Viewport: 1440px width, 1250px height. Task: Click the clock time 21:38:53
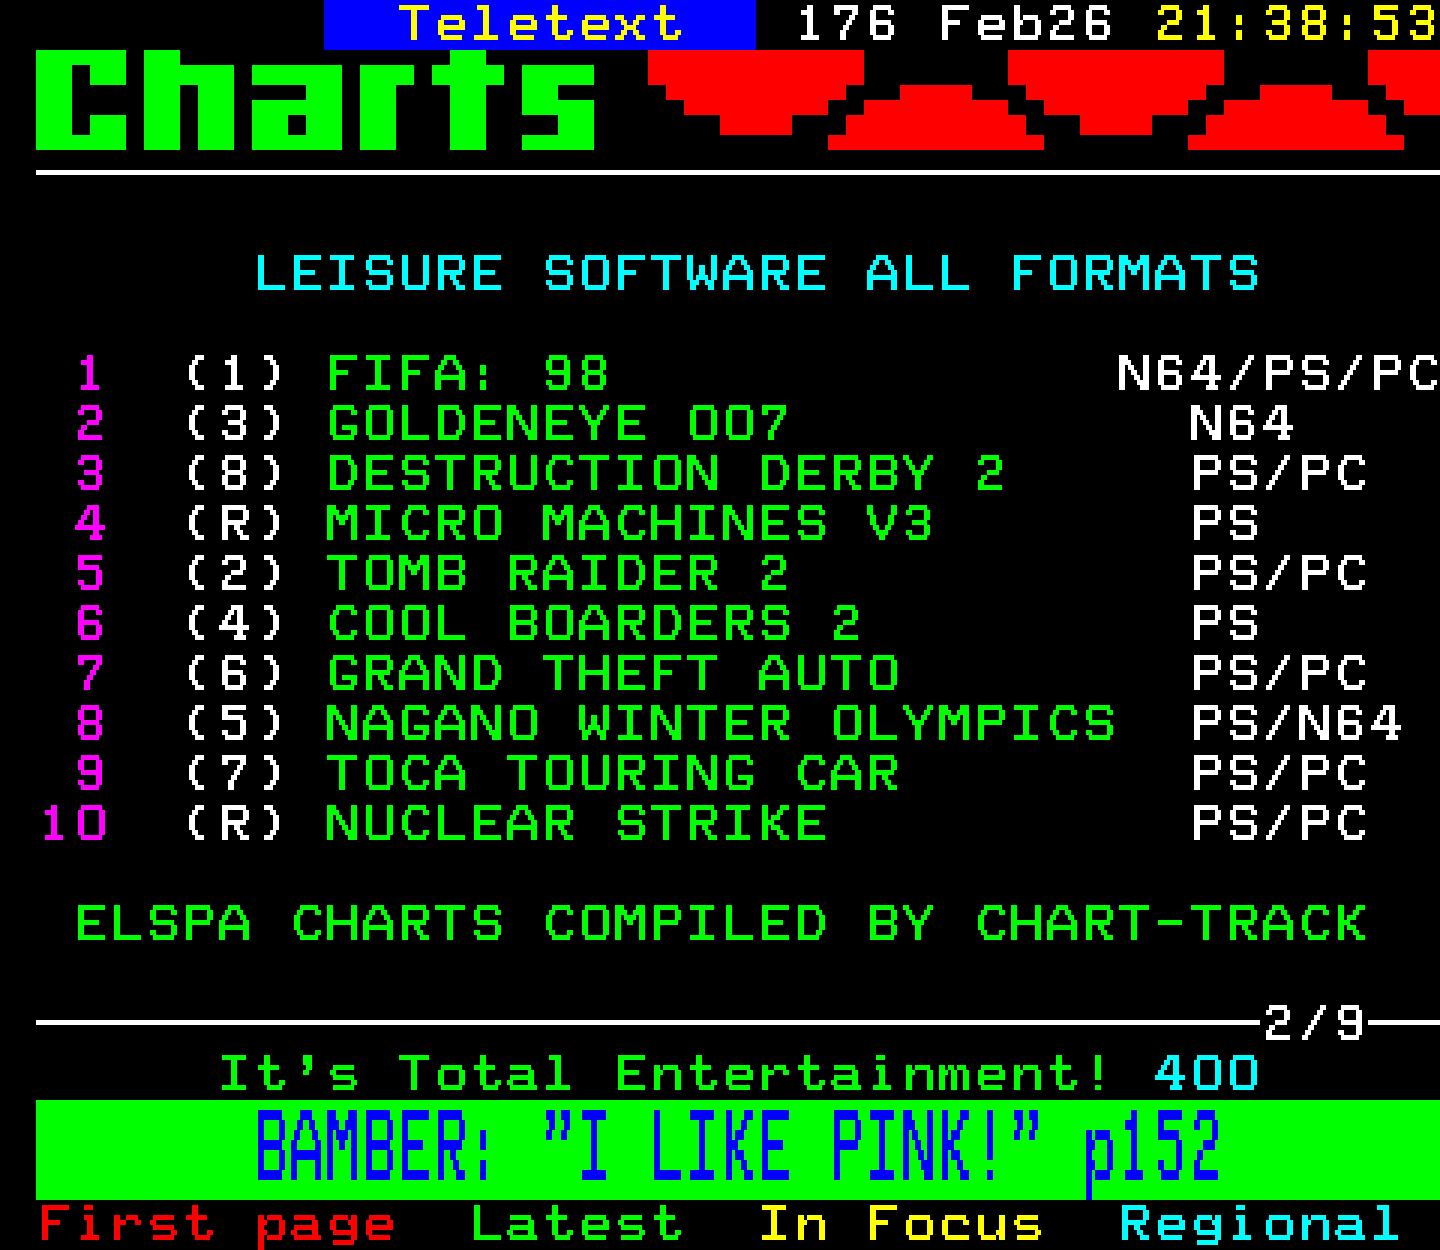pyautogui.click(x=1297, y=23)
